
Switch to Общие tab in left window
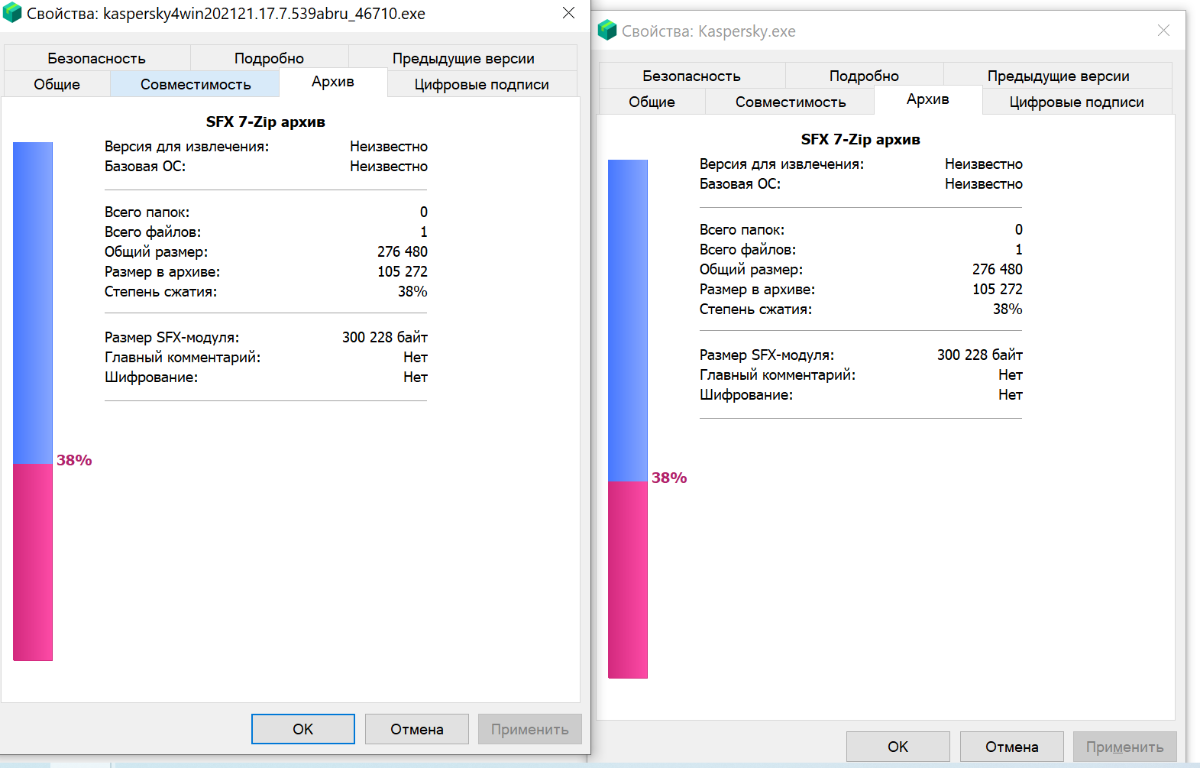(57, 84)
